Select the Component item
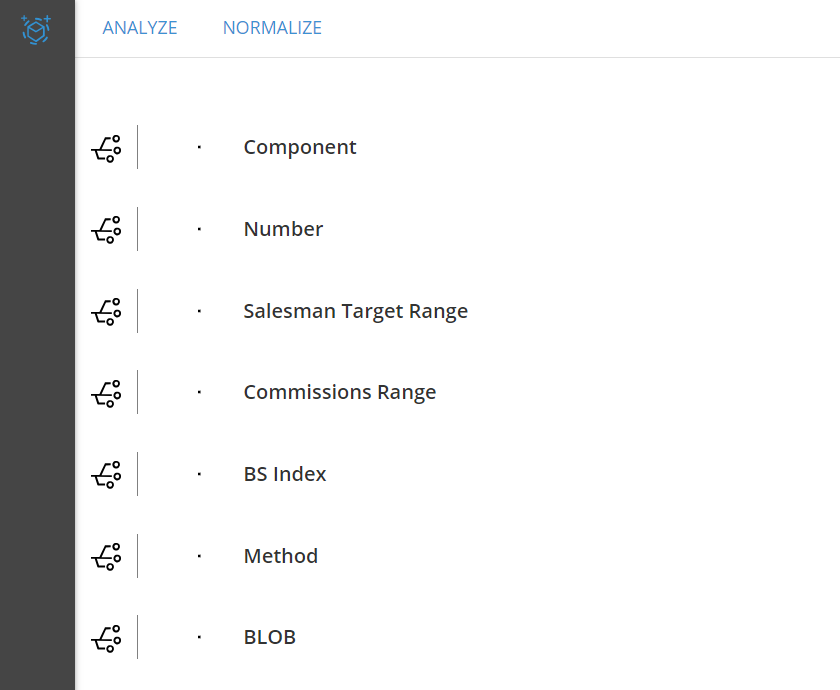Screen dimensions: 840x690 coord(300,147)
